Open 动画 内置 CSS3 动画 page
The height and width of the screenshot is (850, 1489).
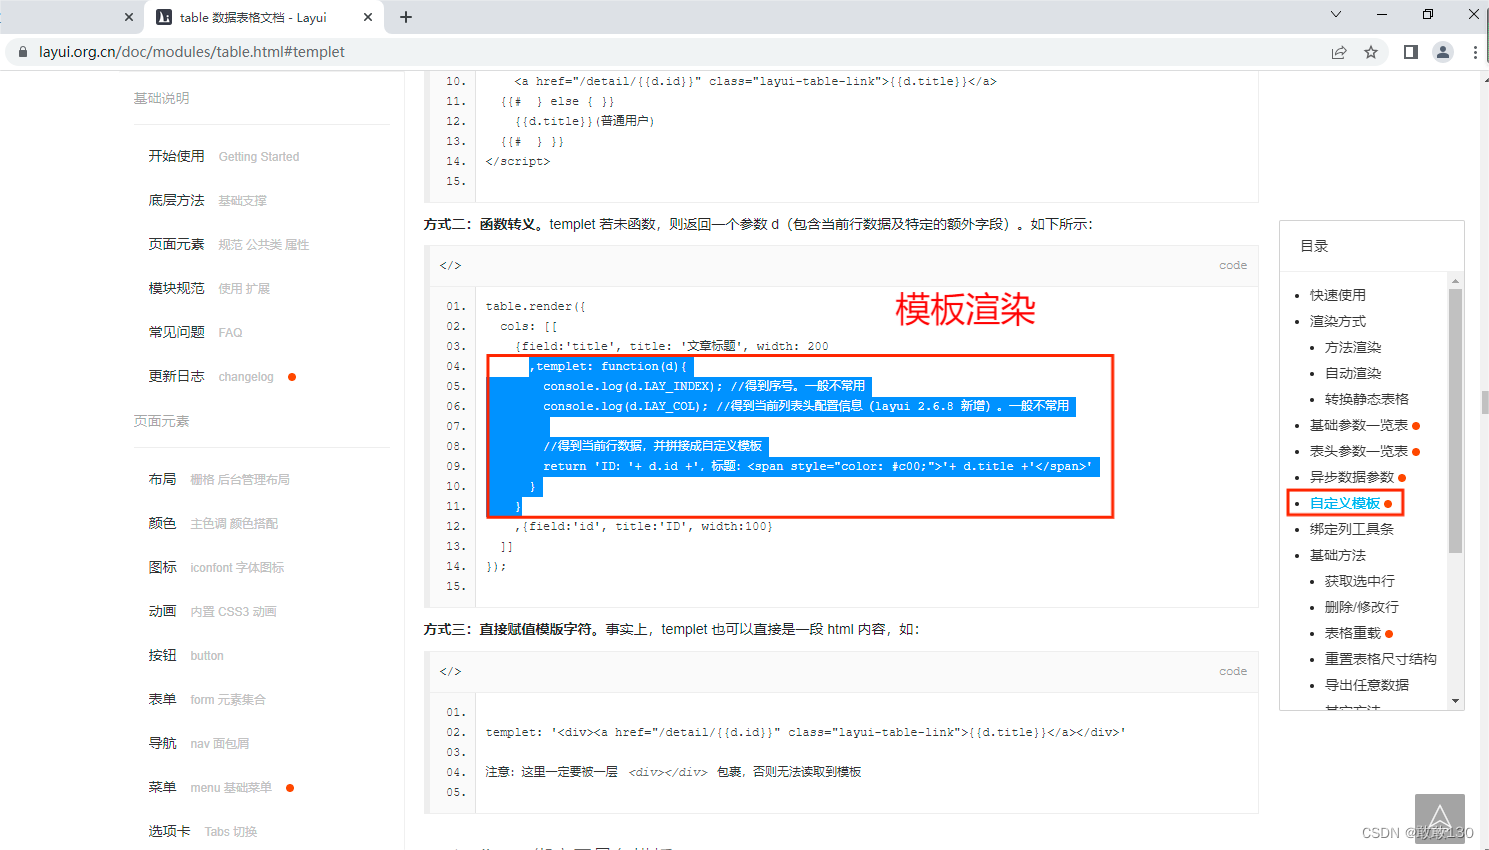click(212, 611)
